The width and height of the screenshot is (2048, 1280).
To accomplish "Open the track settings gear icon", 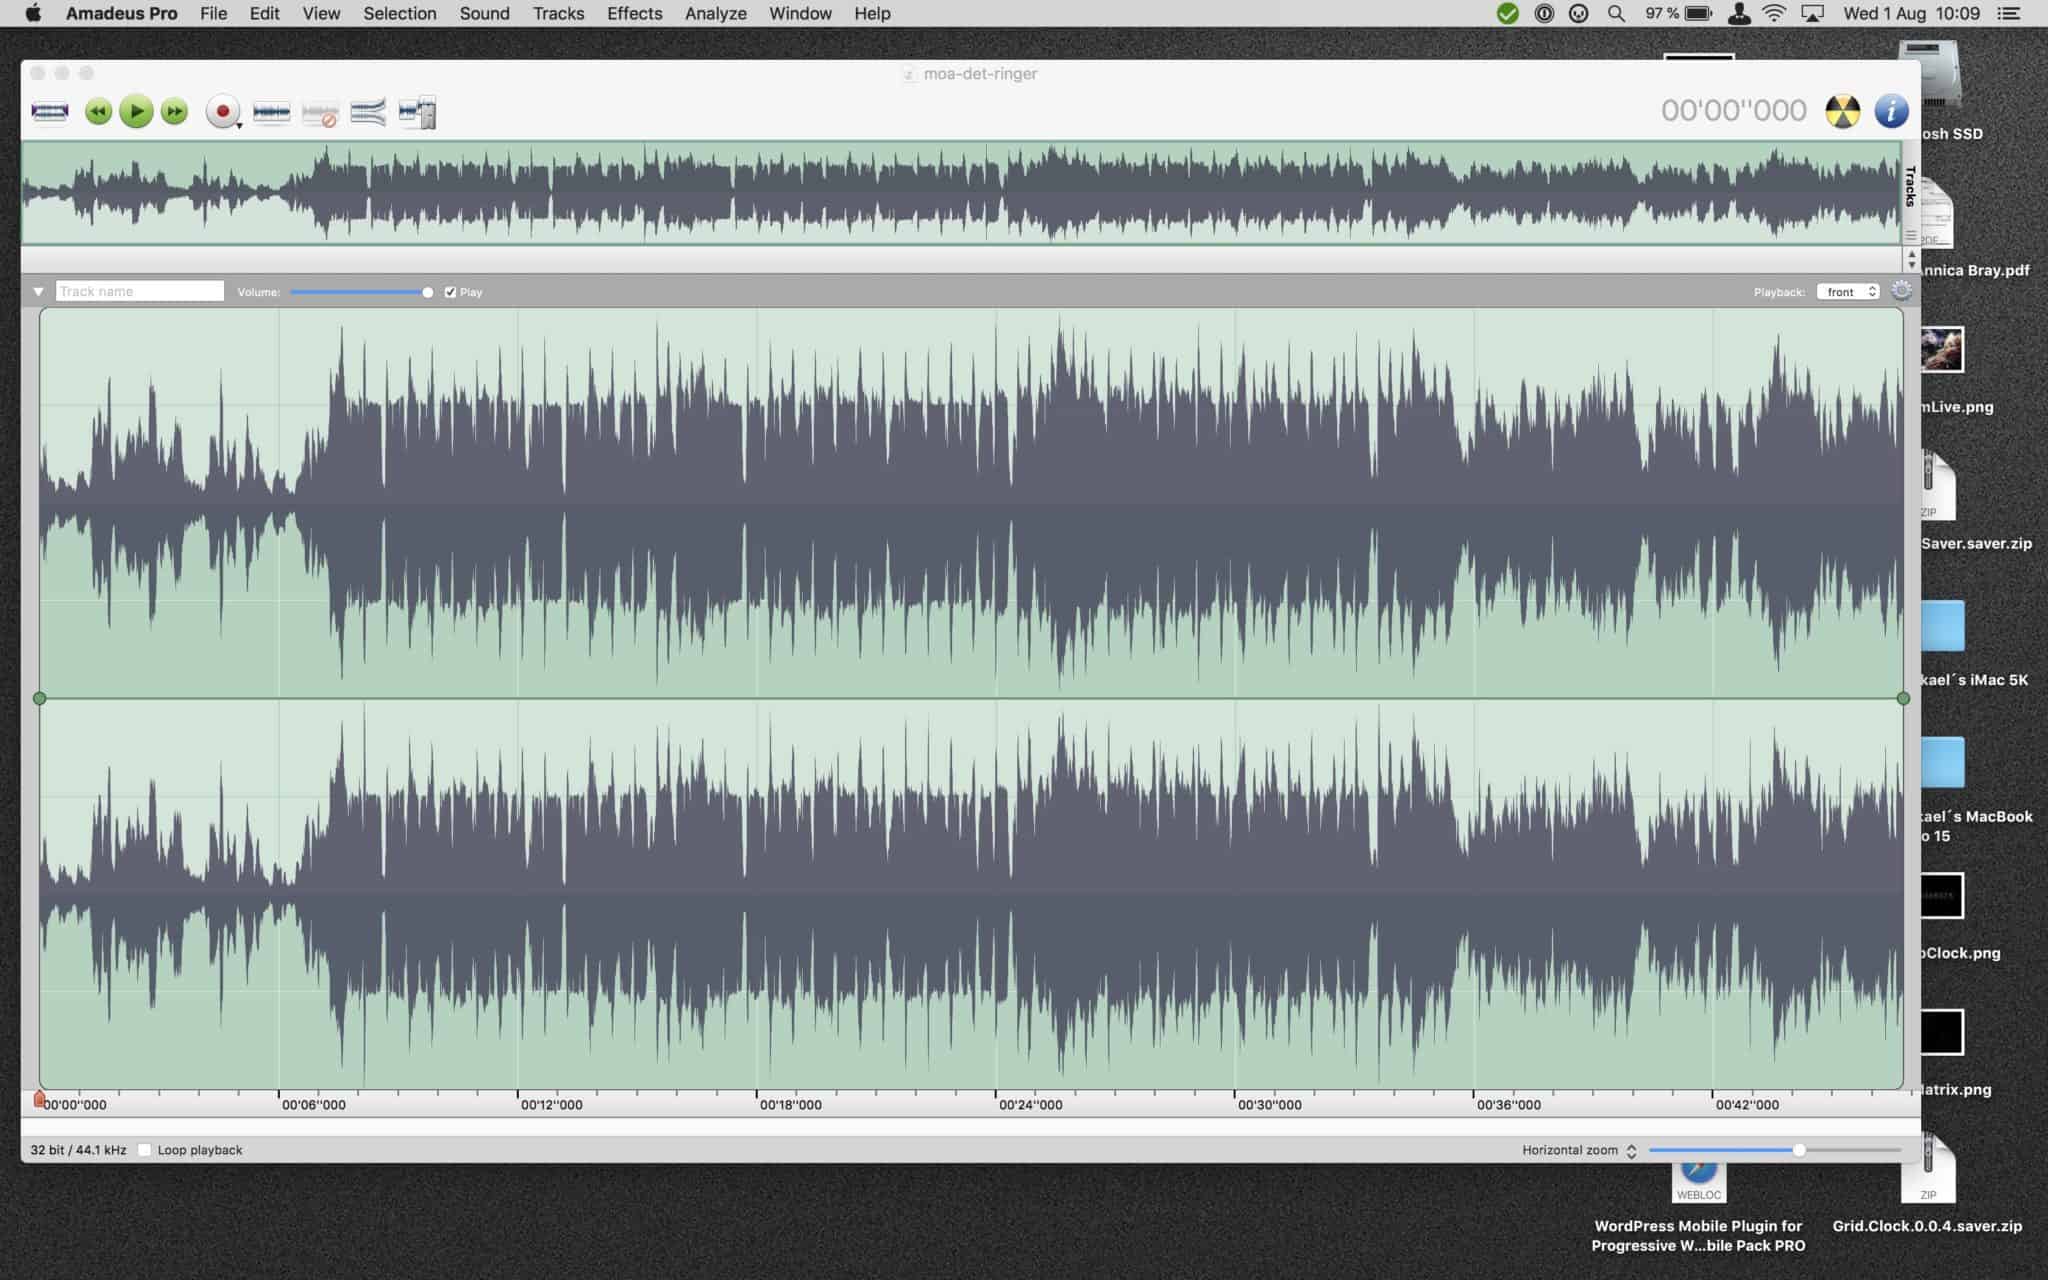I will (1901, 291).
